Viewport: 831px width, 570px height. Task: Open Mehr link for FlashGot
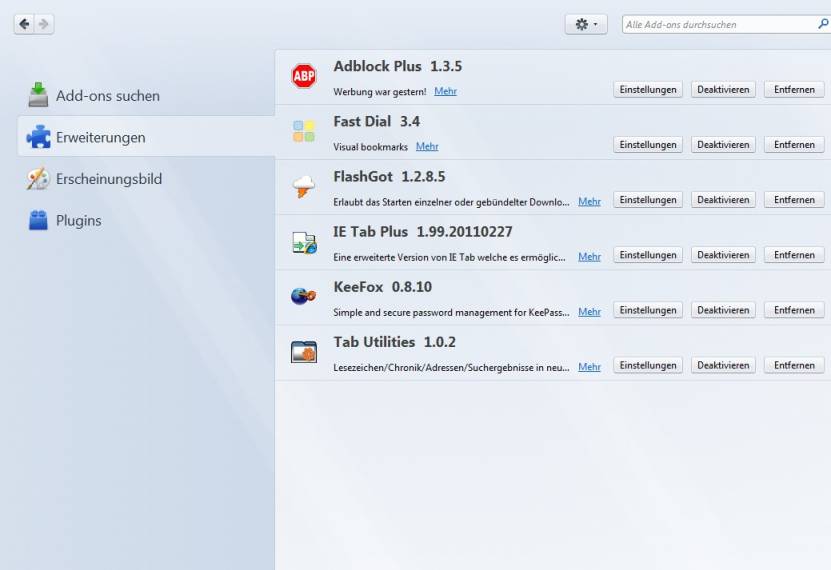[x=589, y=201]
